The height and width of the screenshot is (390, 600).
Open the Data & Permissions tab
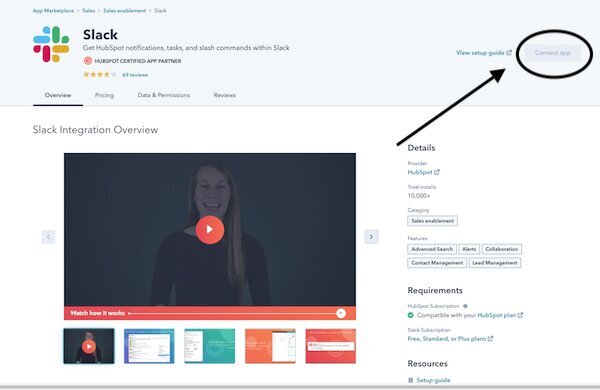click(163, 95)
